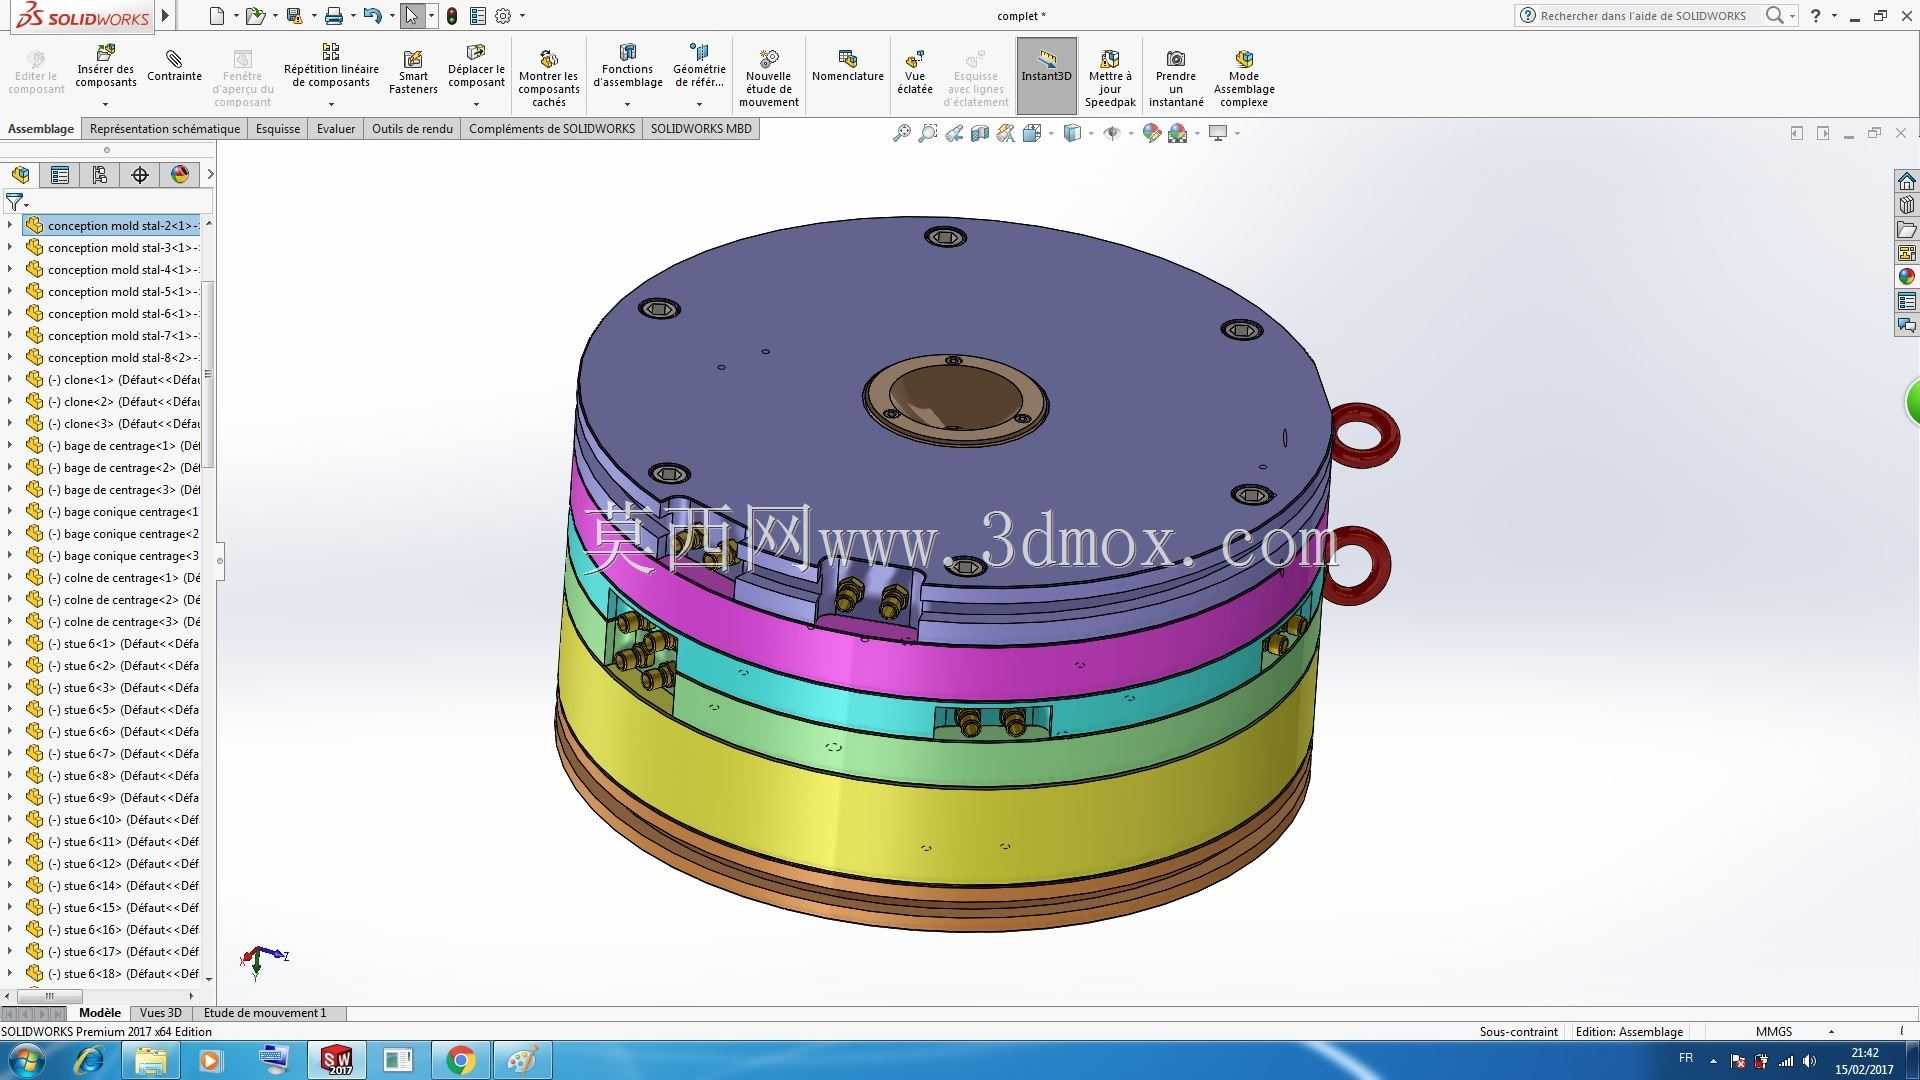Viewport: 1920px width, 1080px height.
Task: Click the Rebuild traffic light icon
Action: (452, 16)
